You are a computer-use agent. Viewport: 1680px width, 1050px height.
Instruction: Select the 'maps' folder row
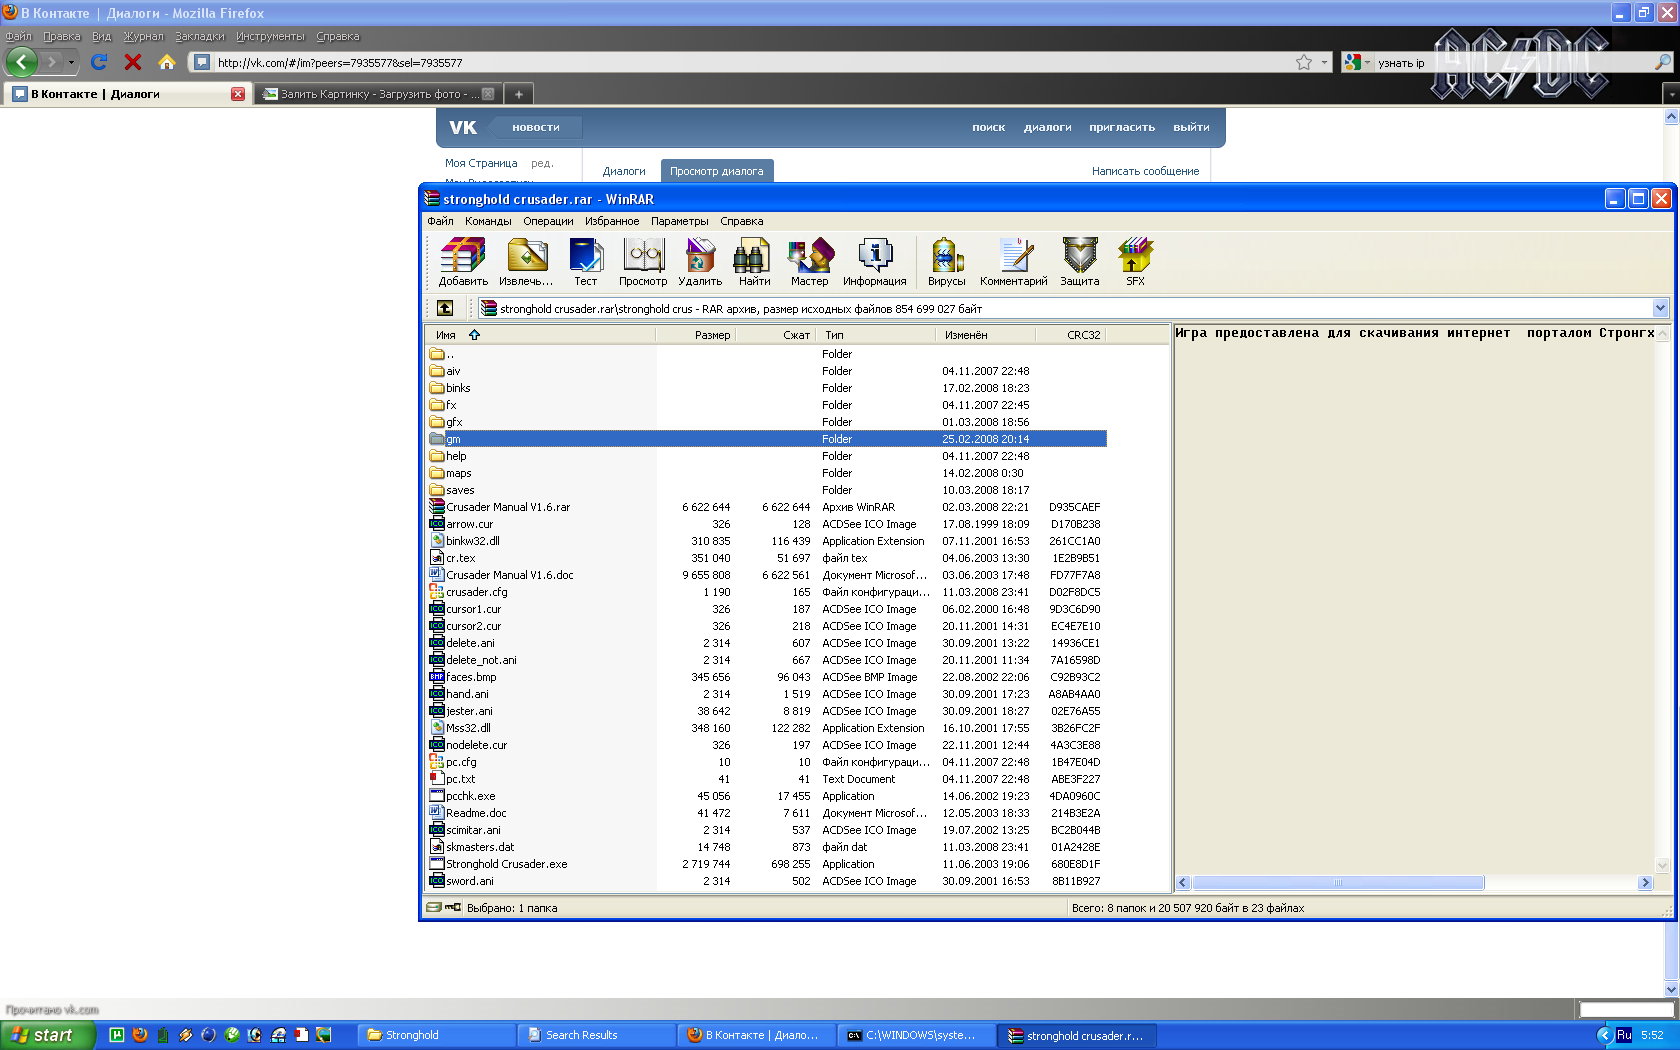click(x=767, y=473)
